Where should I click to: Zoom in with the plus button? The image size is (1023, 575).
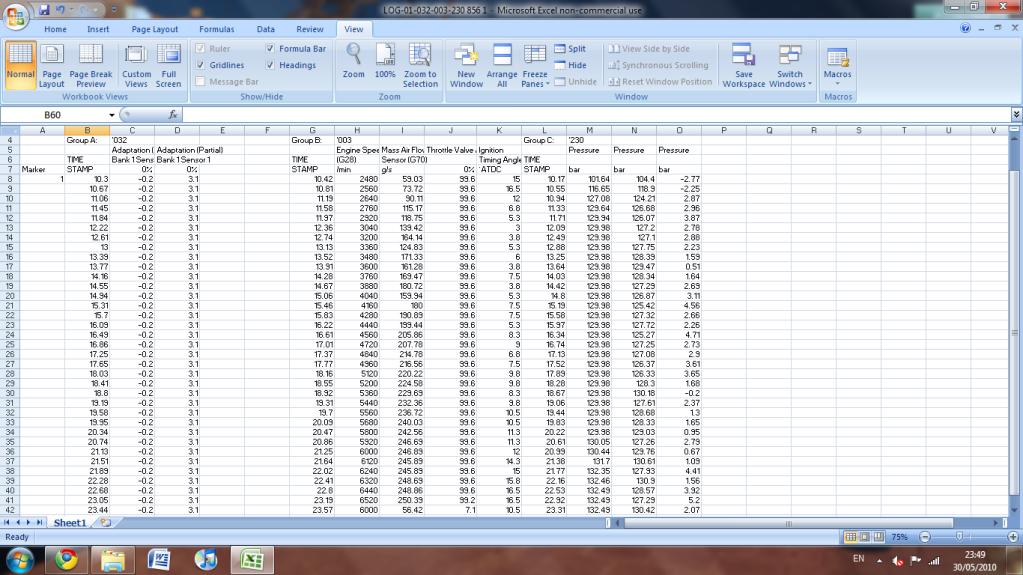[1013, 536]
